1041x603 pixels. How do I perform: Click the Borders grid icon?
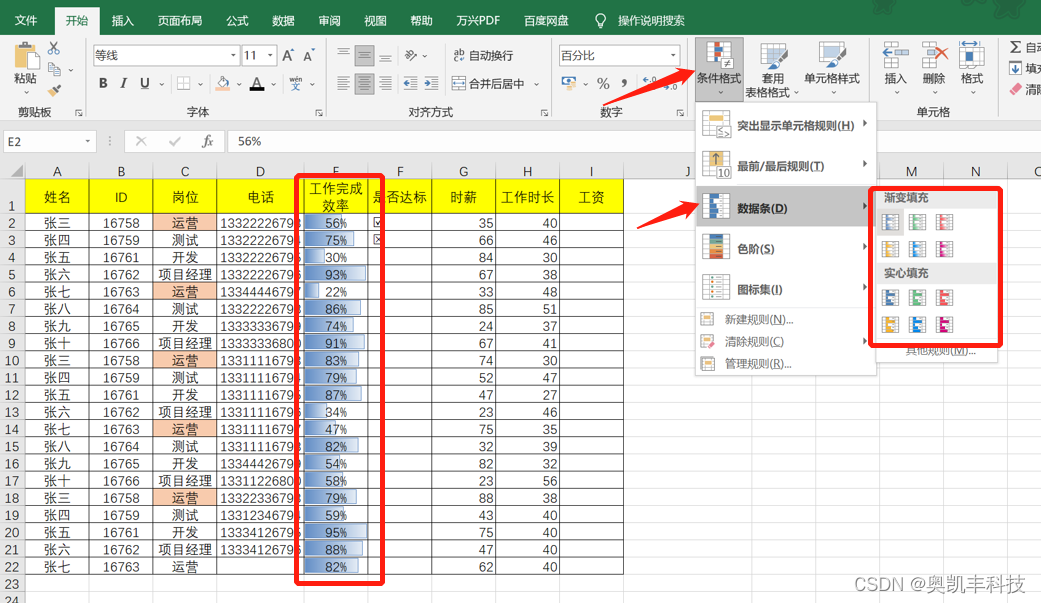(183, 84)
